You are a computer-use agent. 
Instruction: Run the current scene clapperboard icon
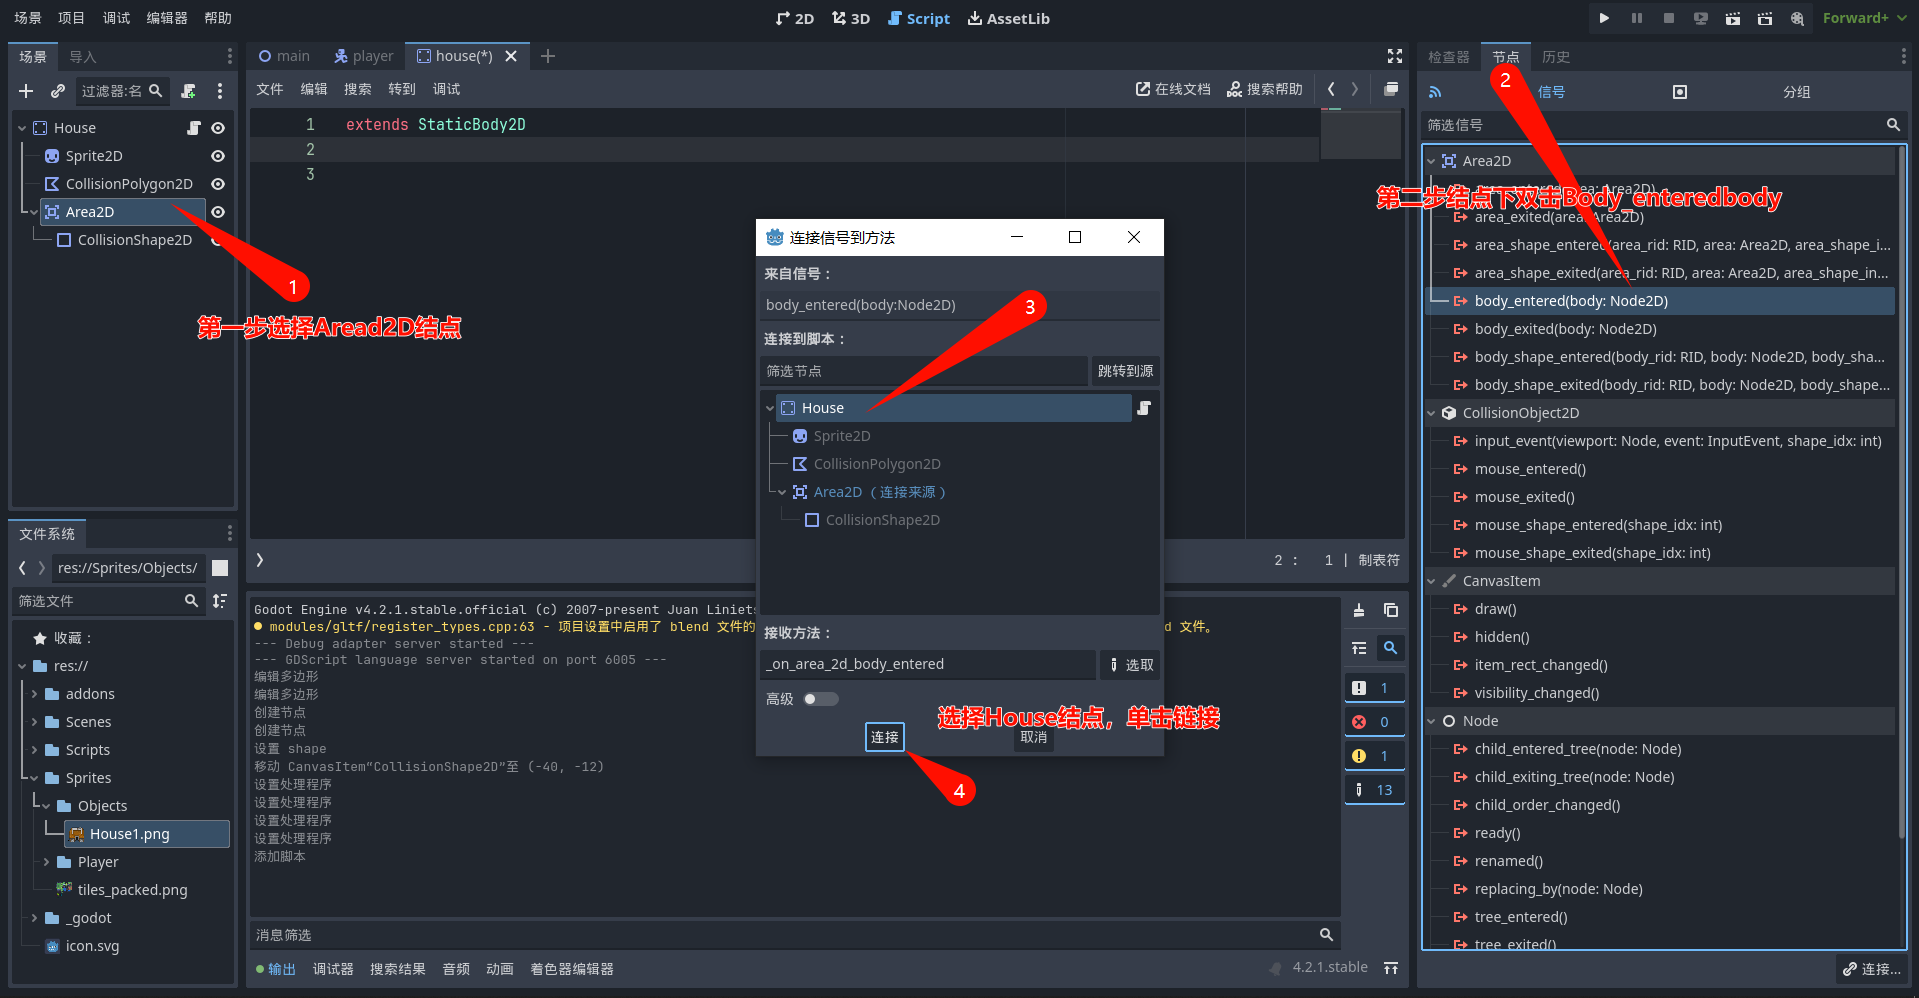(1733, 18)
